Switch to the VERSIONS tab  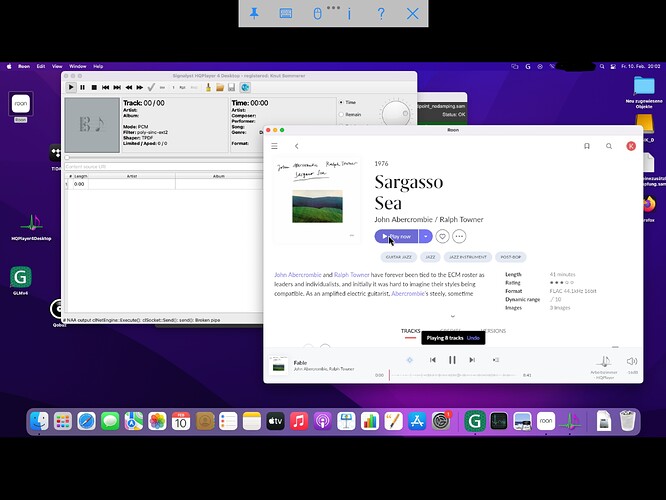click(493, 331)
